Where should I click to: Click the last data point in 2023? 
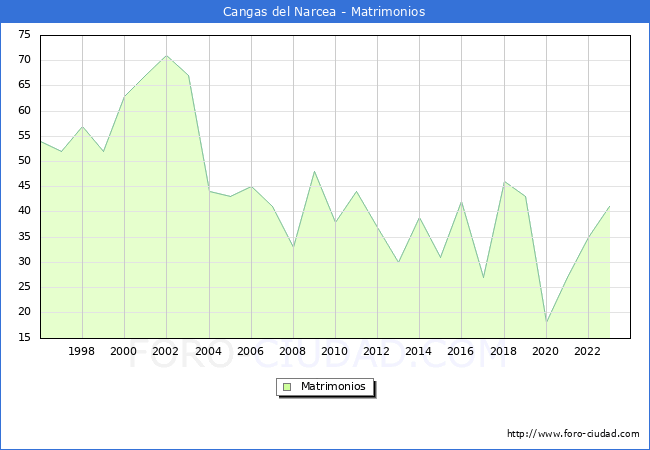tap(609, 207)
